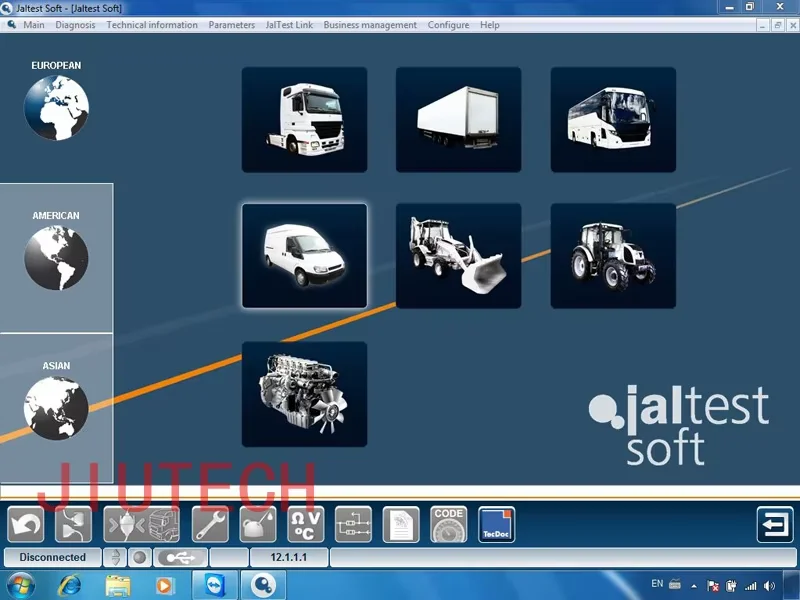
Task: Click the power plug tray icon
Action: pyautogui.click(x=731, y=586)
